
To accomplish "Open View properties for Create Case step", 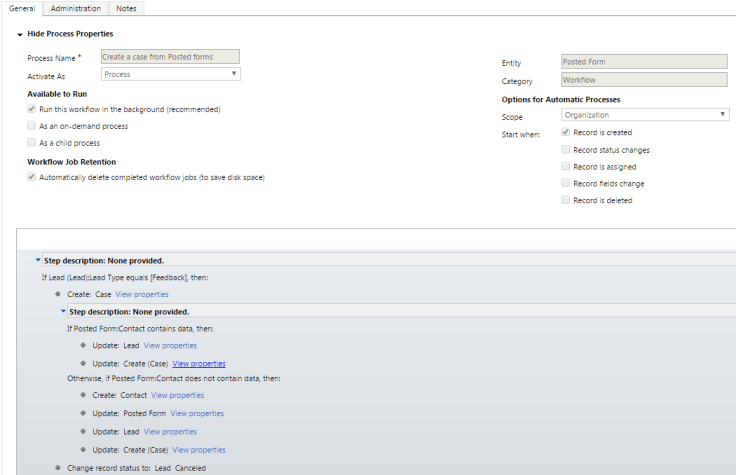I will click(142, 294).
